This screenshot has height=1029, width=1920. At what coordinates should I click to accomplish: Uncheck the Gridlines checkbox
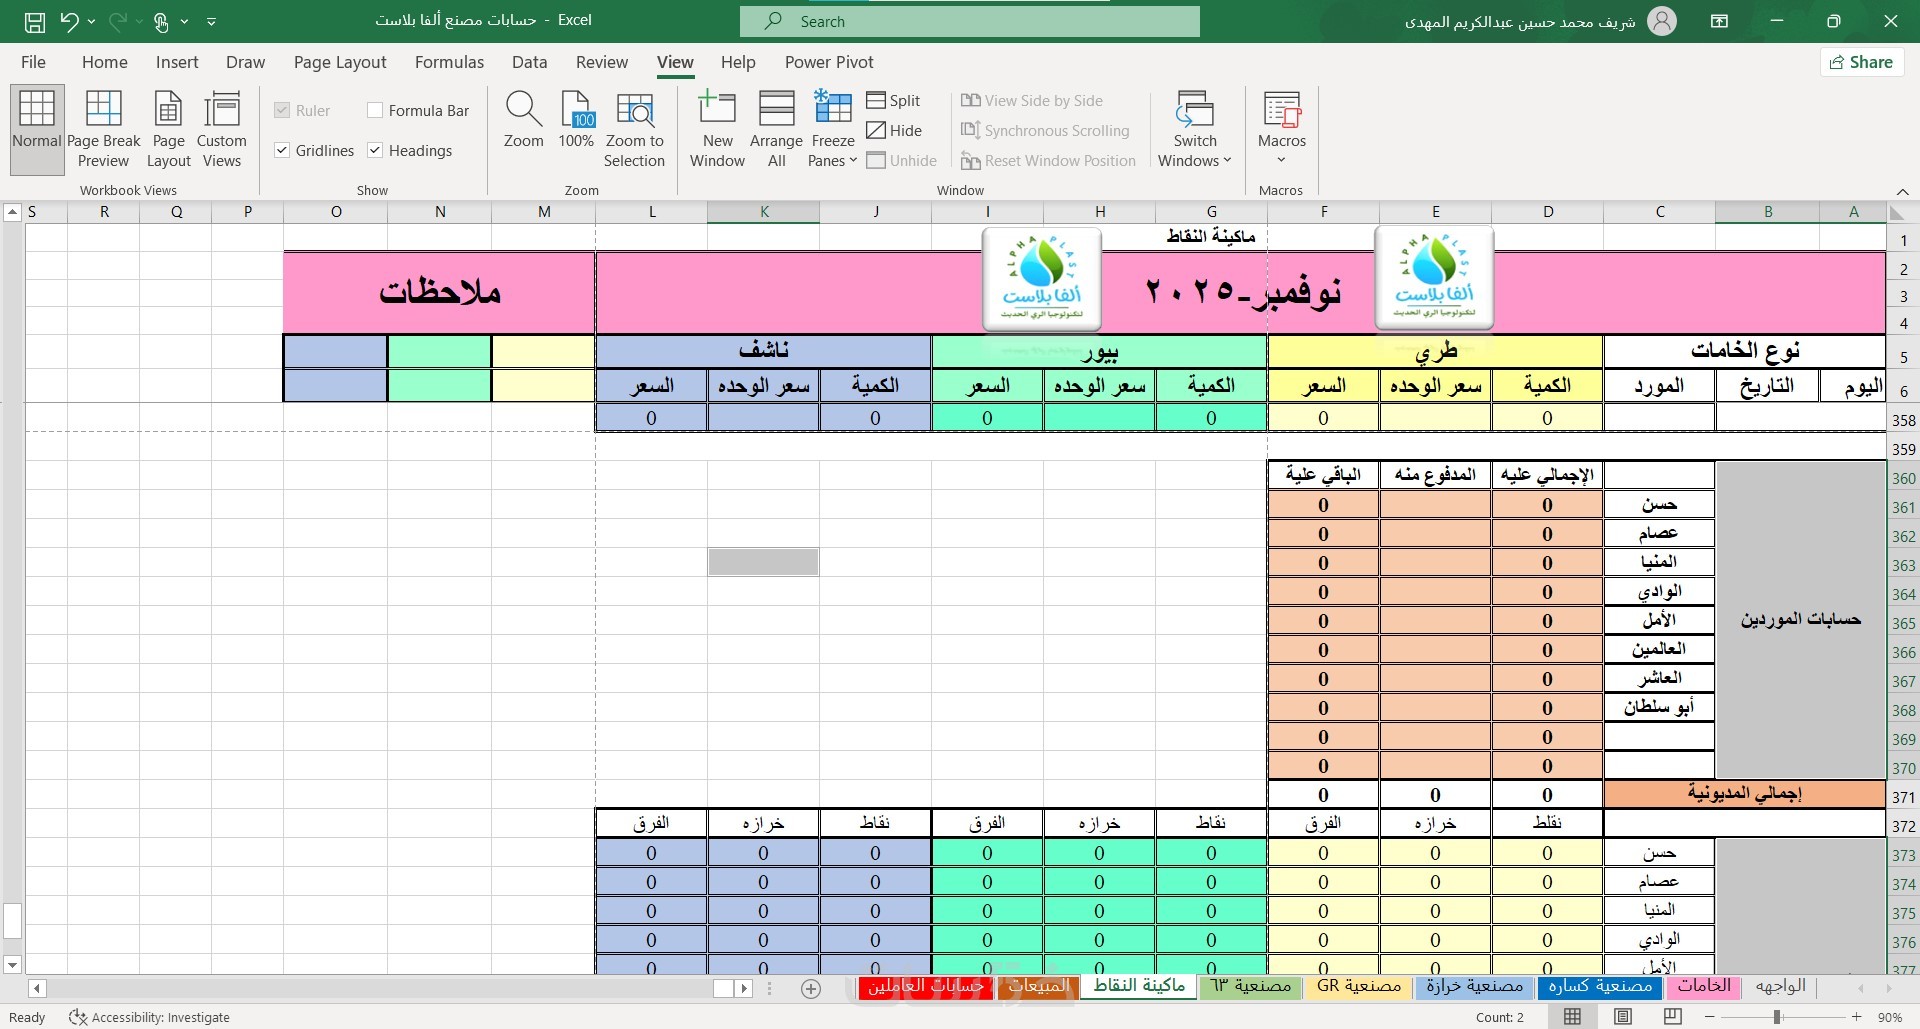click(x=282, y=150)
